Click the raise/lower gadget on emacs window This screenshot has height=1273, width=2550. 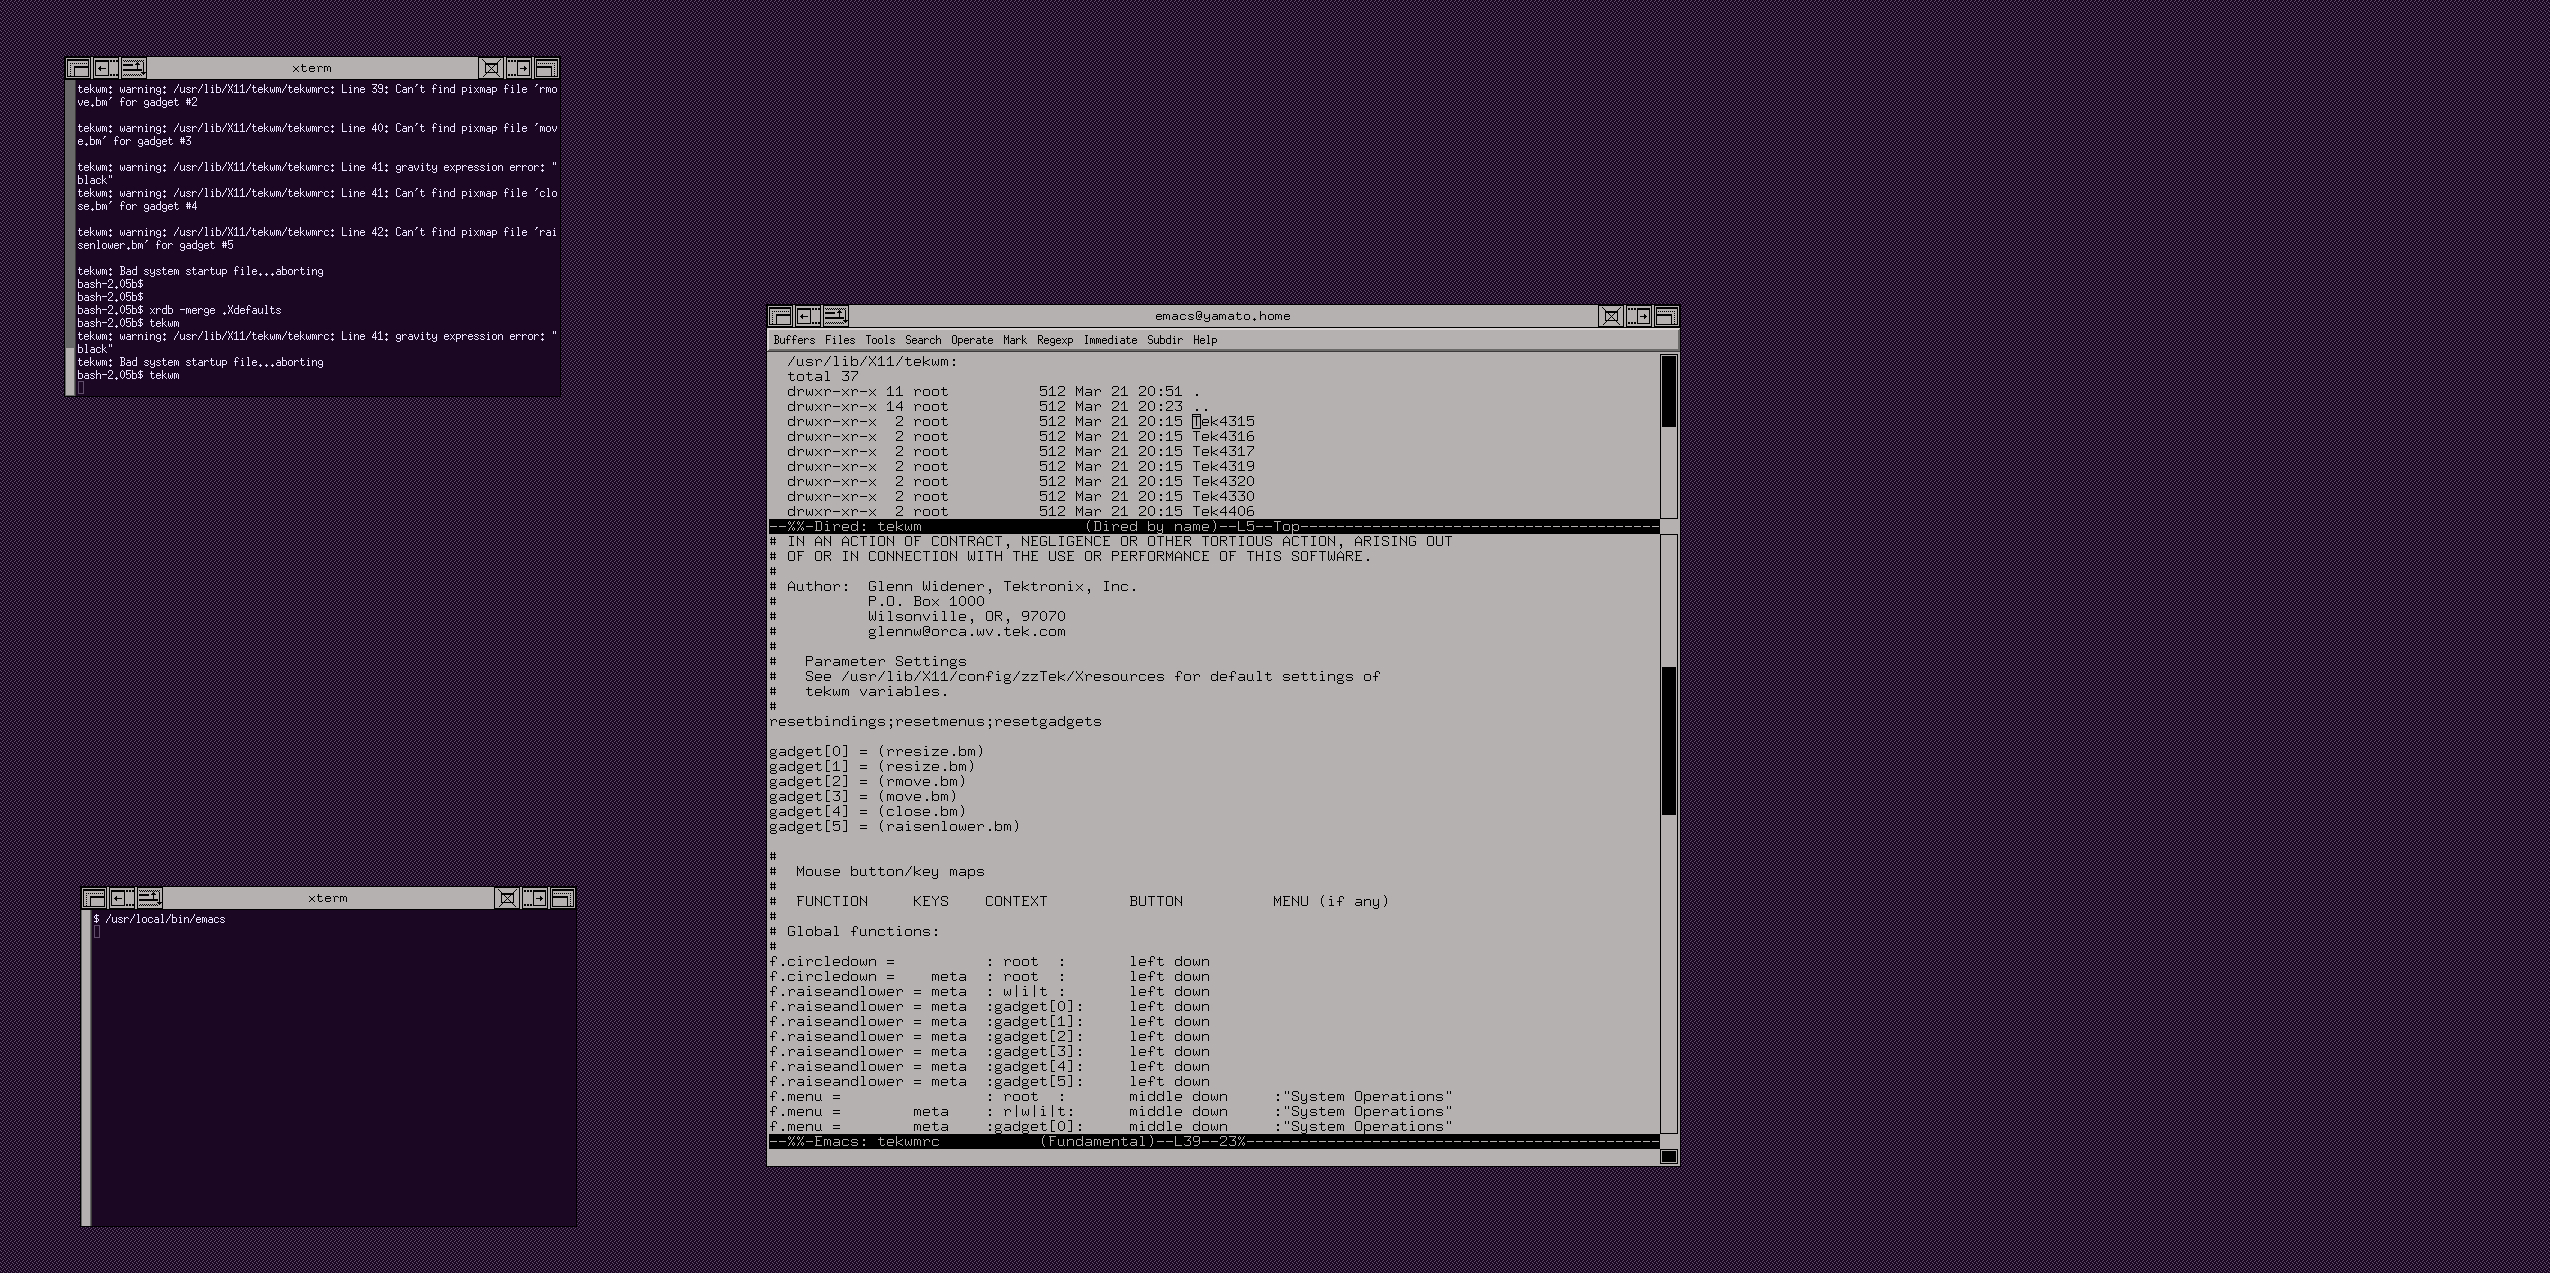pos(835,316)
